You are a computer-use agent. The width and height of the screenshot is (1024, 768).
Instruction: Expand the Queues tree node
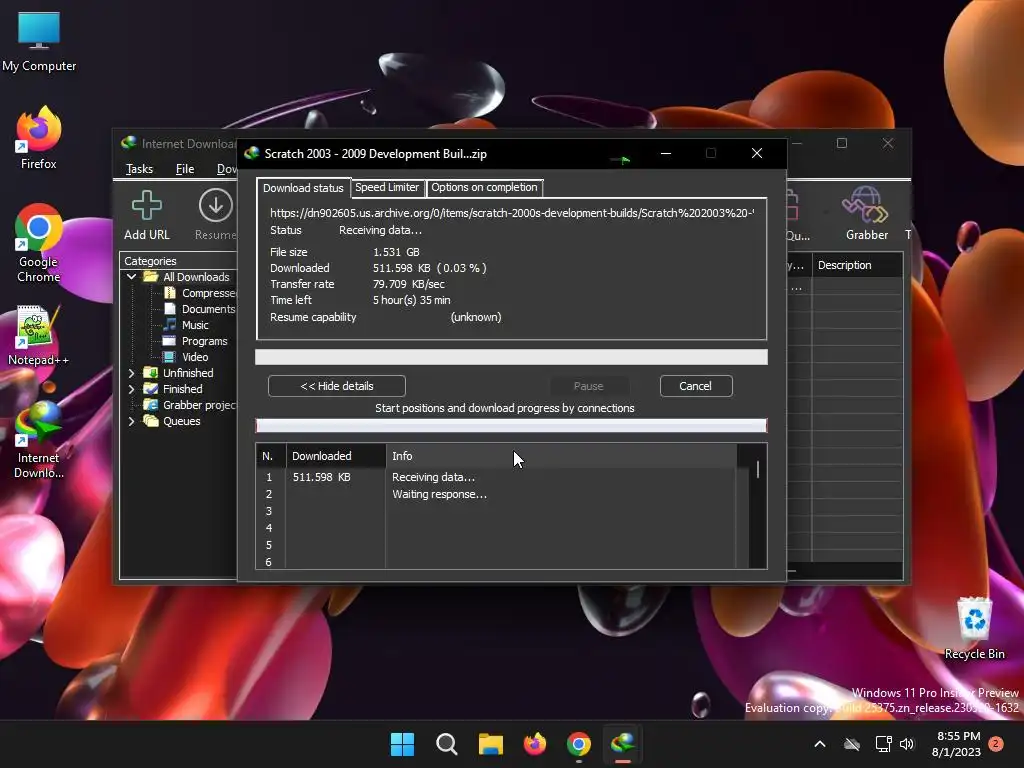pos(132,421)
